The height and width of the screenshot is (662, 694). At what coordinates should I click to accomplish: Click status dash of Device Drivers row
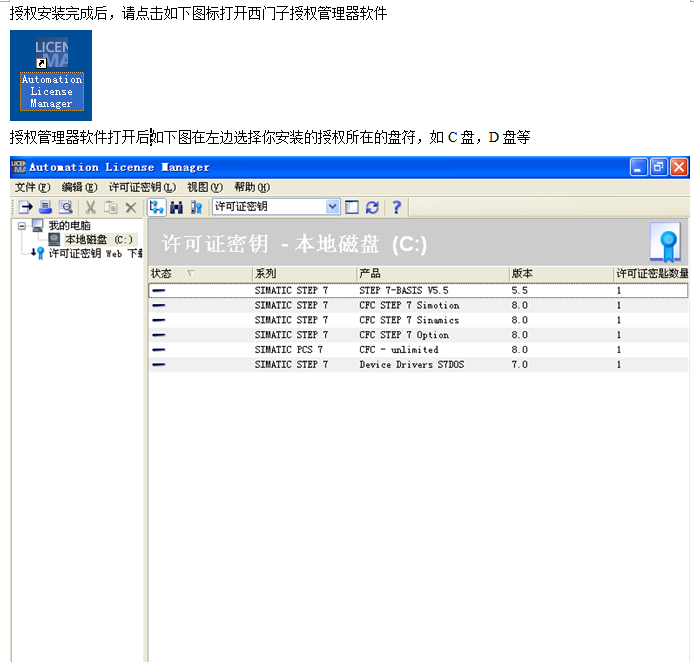158,365
